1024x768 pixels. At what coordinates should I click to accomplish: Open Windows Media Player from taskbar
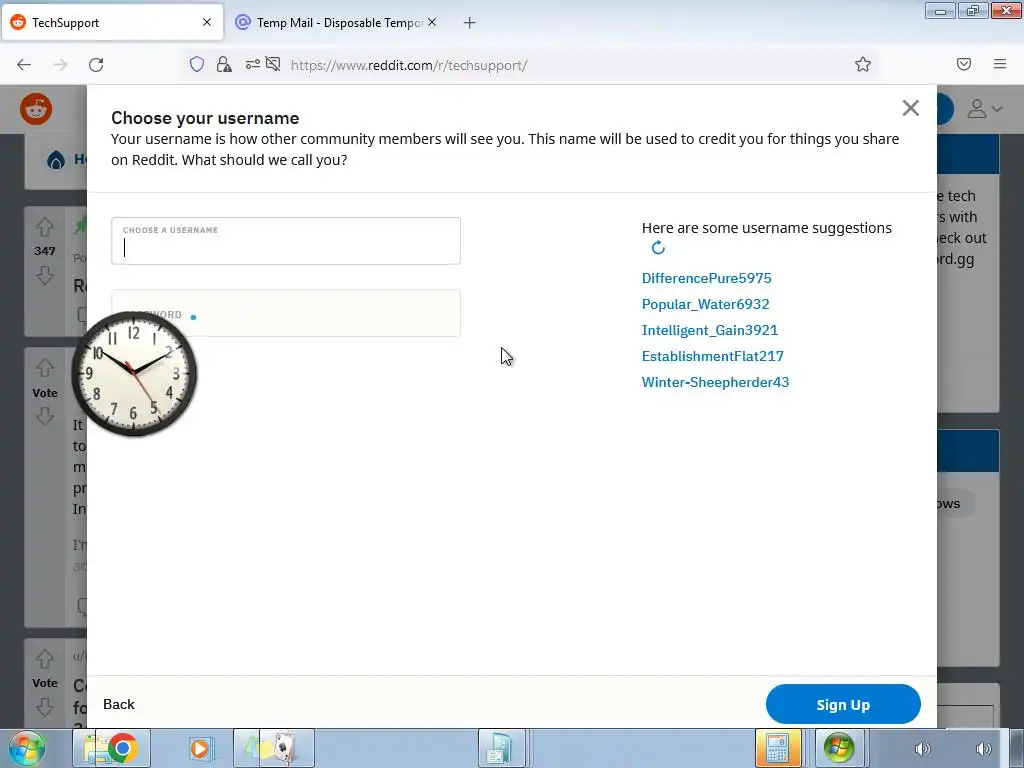coord(200,748)
